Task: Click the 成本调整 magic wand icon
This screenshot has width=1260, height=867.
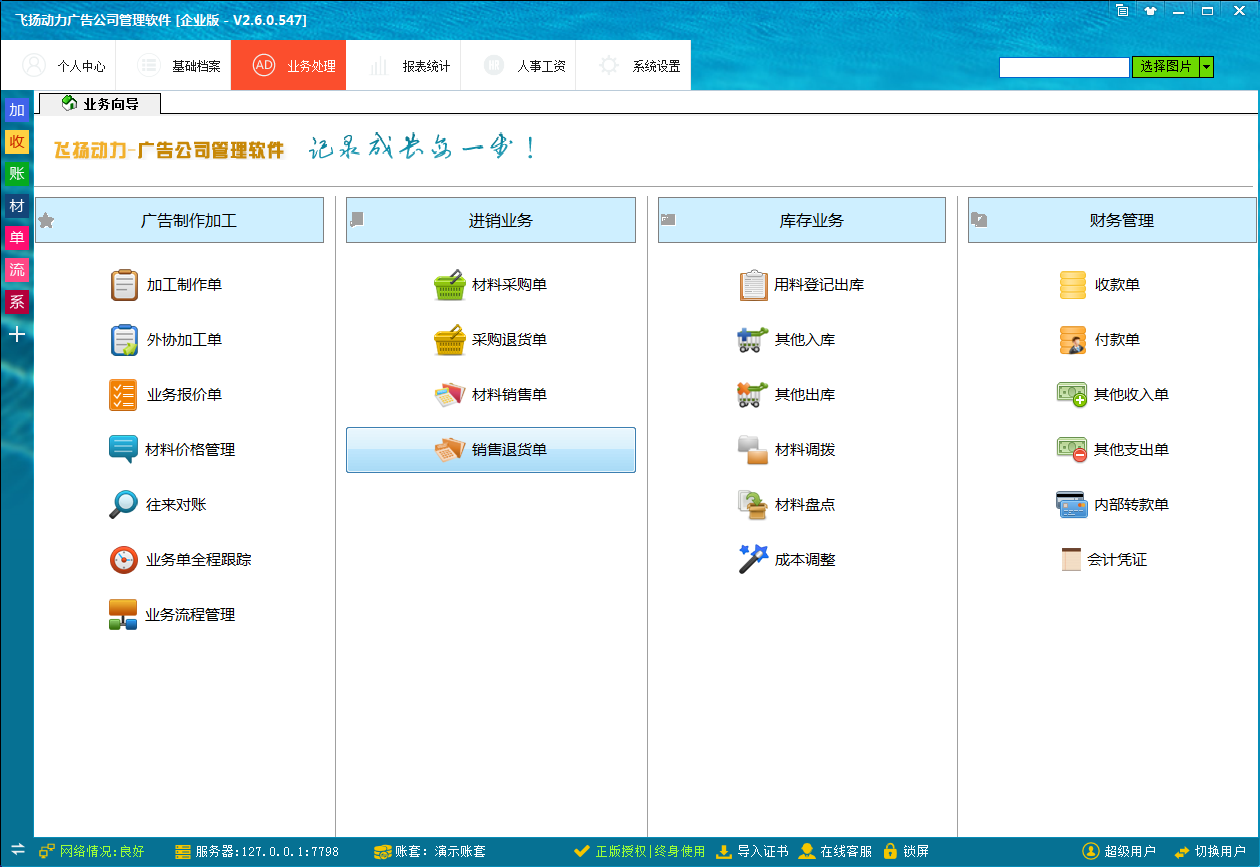Action: point(752,559)
